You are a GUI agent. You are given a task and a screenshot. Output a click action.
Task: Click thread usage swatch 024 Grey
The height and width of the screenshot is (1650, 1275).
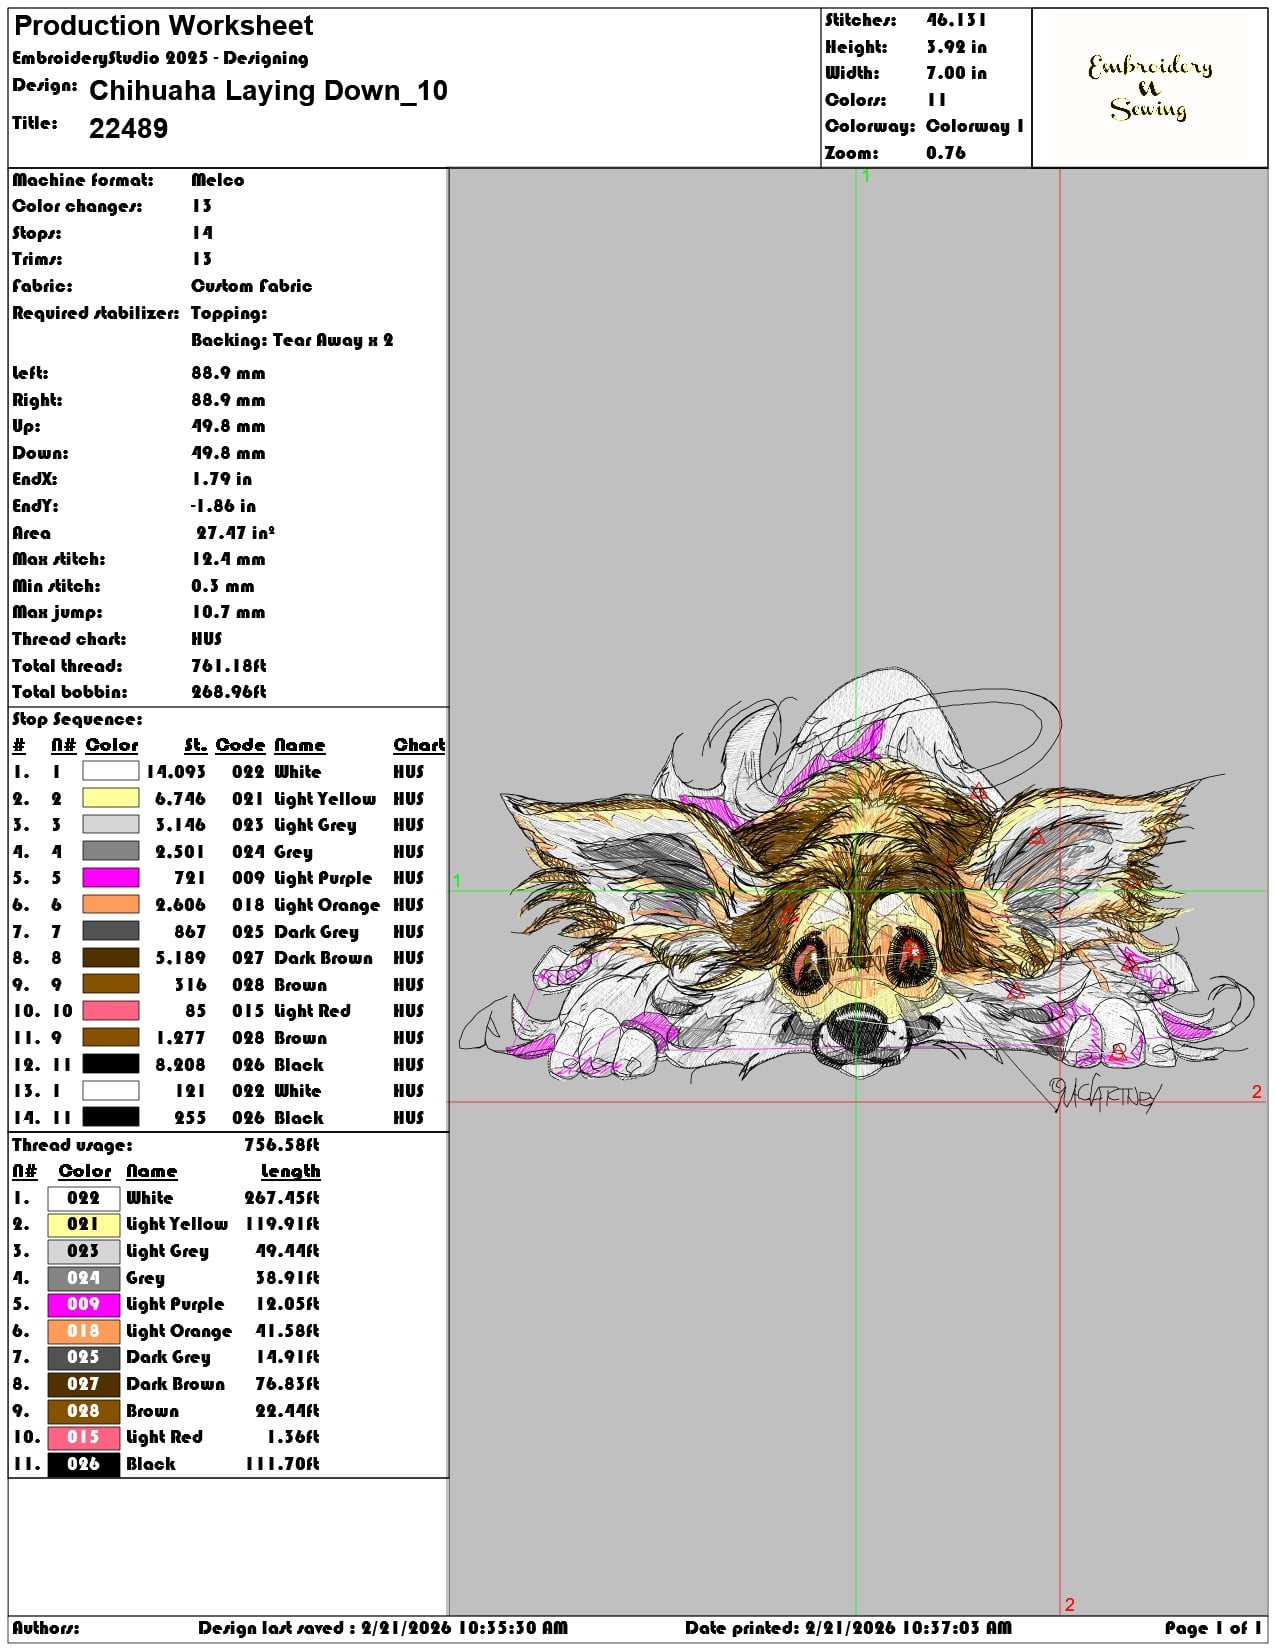84,1278
